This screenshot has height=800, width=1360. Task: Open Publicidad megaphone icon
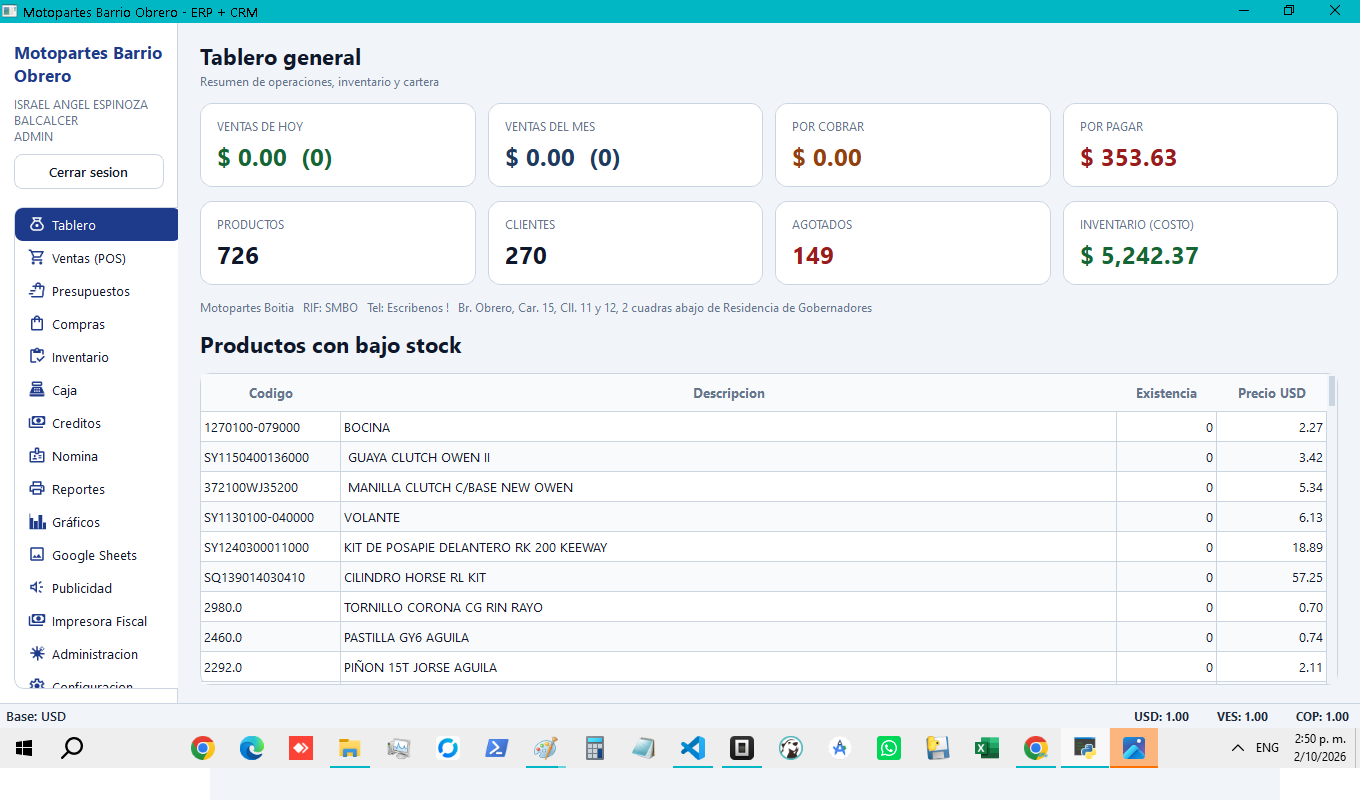point(37,588)
